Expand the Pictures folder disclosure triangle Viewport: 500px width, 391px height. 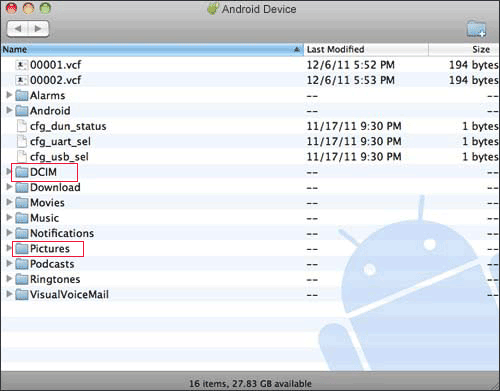9,248
